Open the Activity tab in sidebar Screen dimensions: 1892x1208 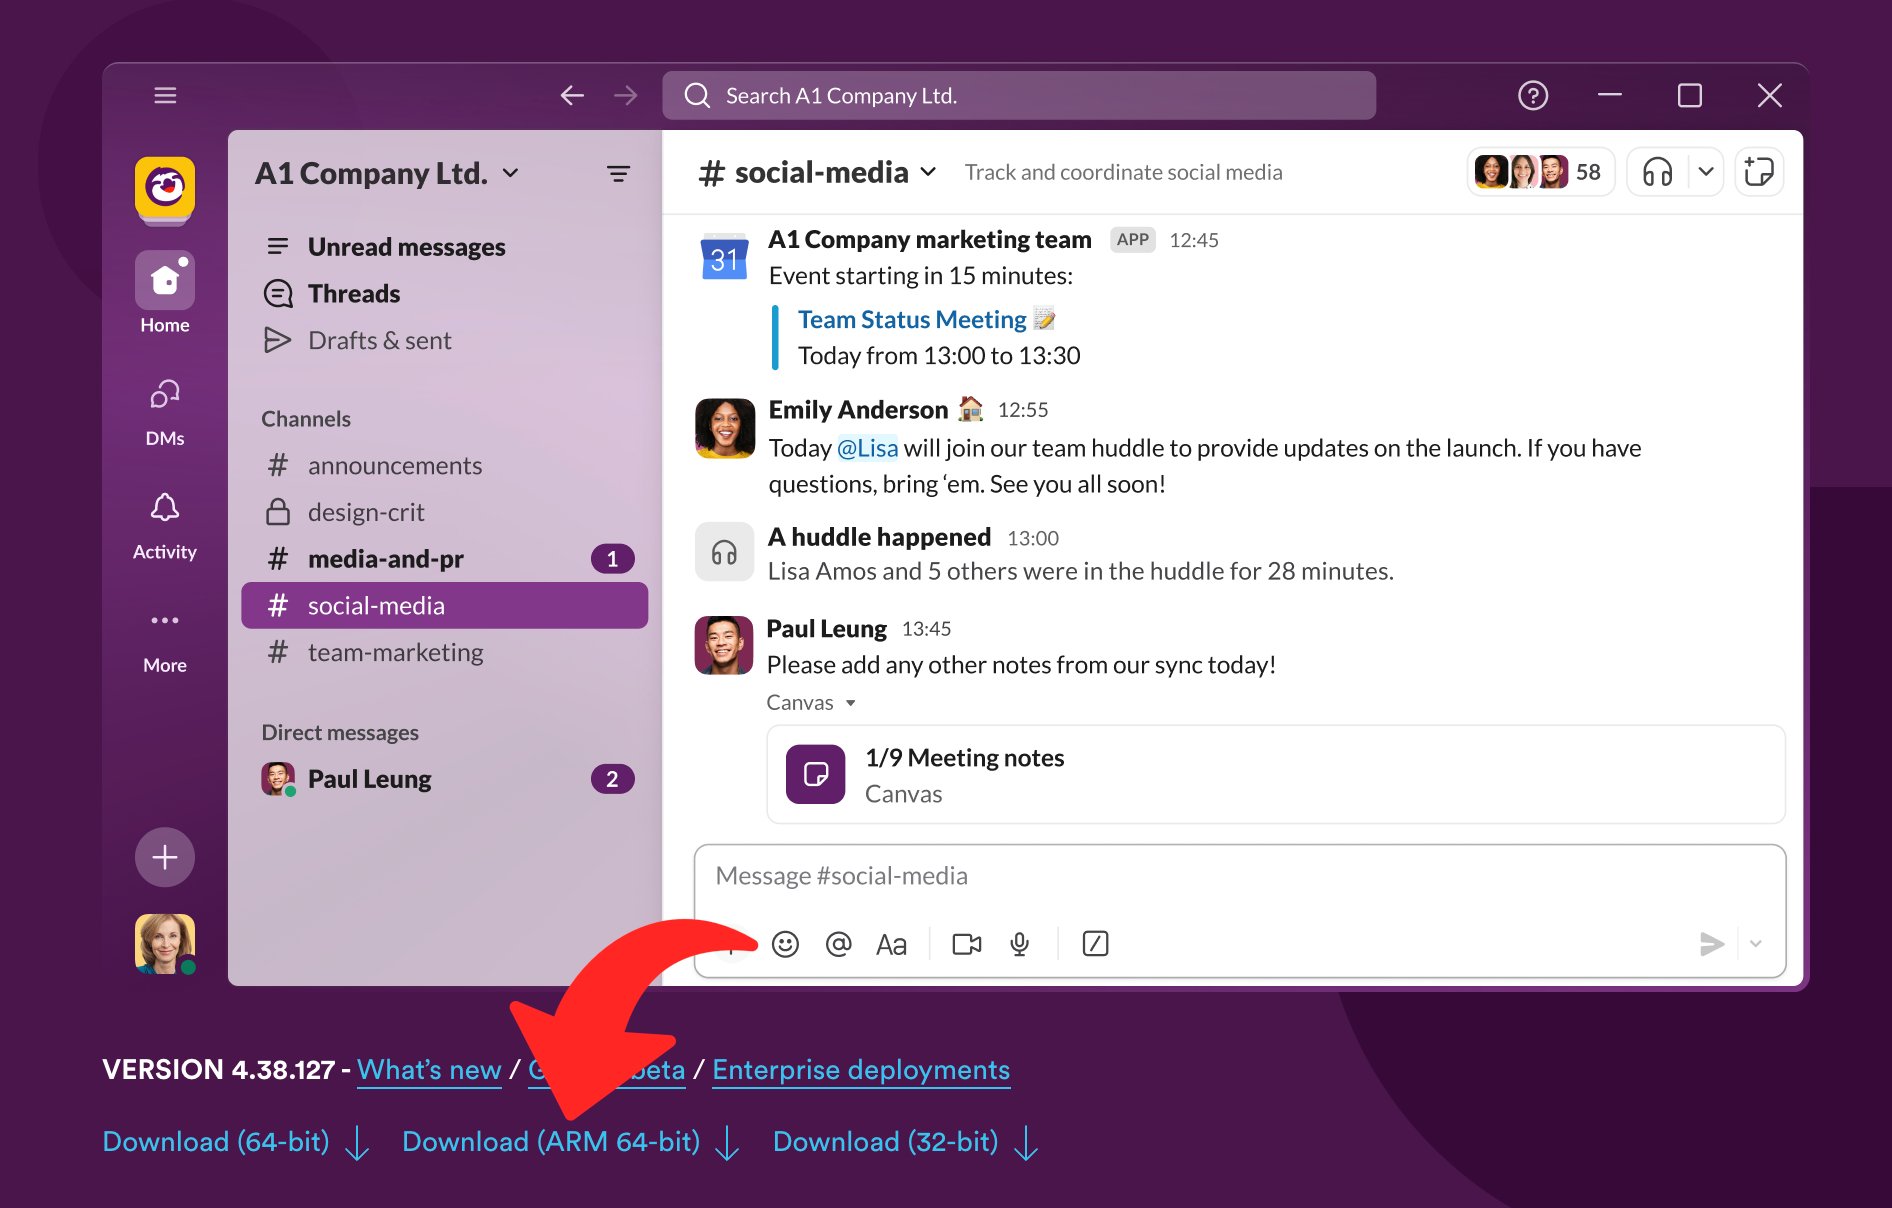[x=165, y=526]
